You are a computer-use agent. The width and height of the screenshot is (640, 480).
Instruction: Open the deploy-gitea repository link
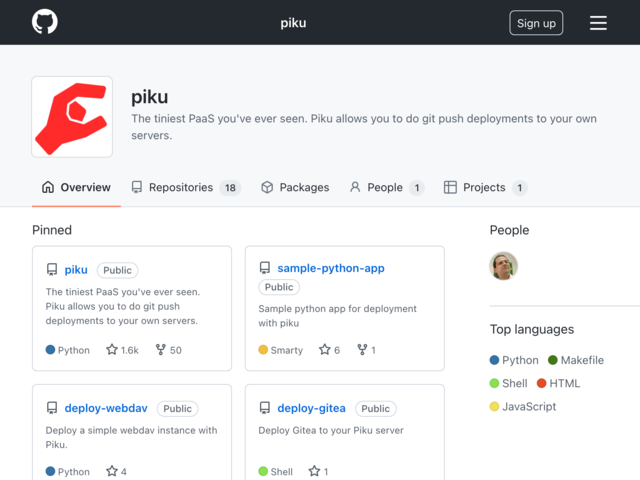tap(311, 408)
